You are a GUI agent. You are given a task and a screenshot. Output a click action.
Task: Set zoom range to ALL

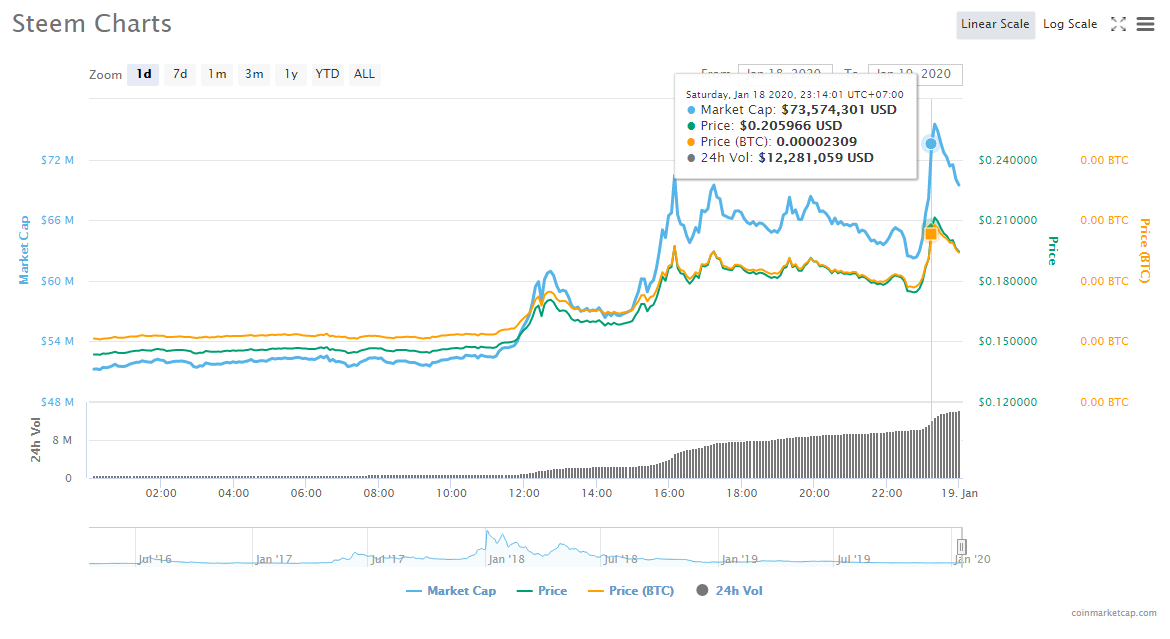(x=364, y=75)
